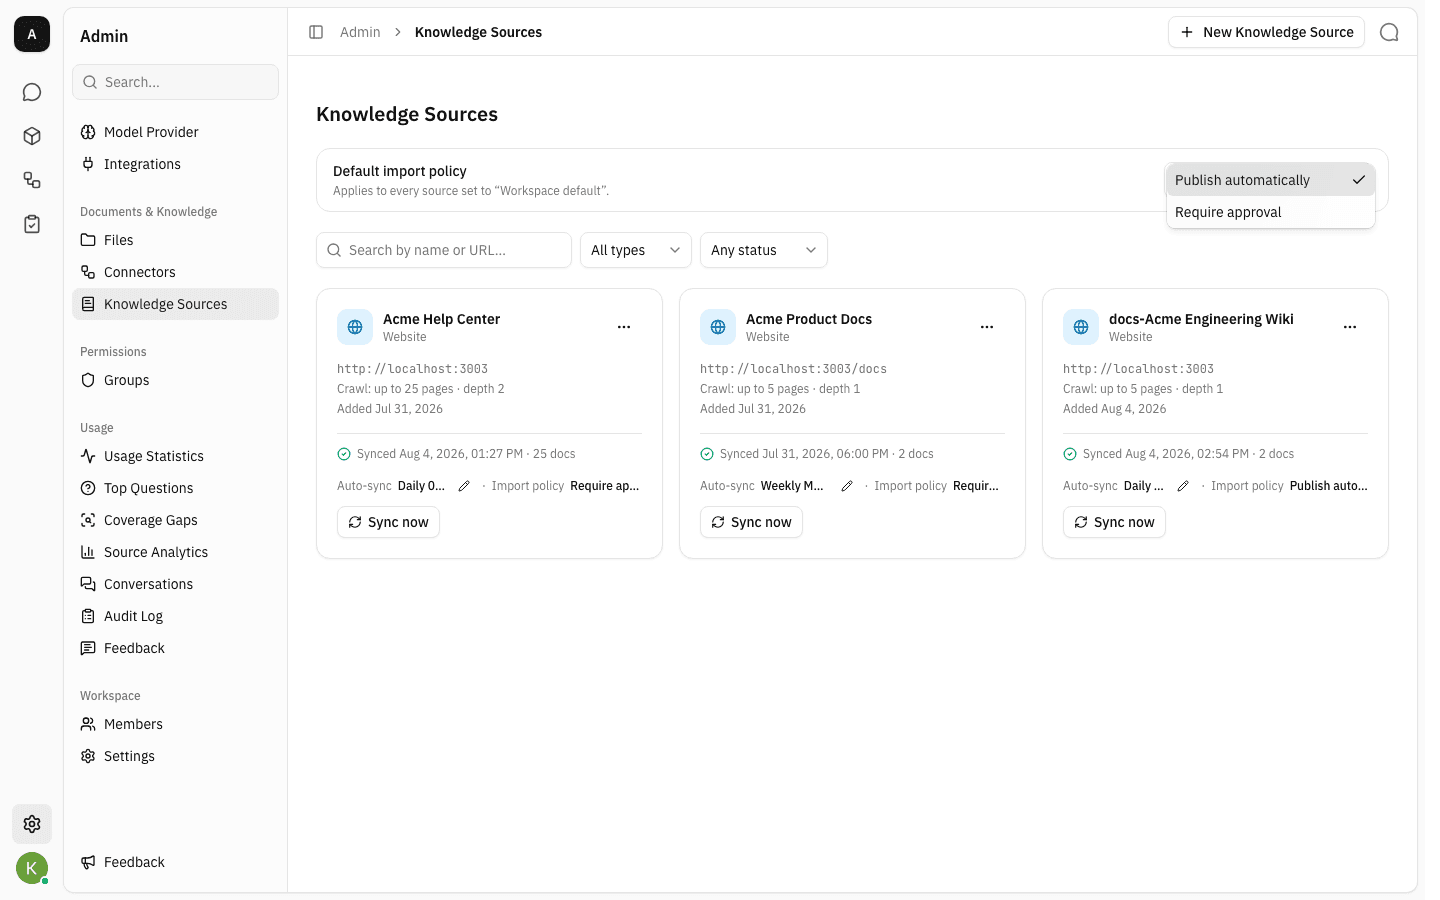Screen dimensions: 1440x900
Task: Click docs-Acme Engineering Wiki title
Action: (x=1201, y=319)
